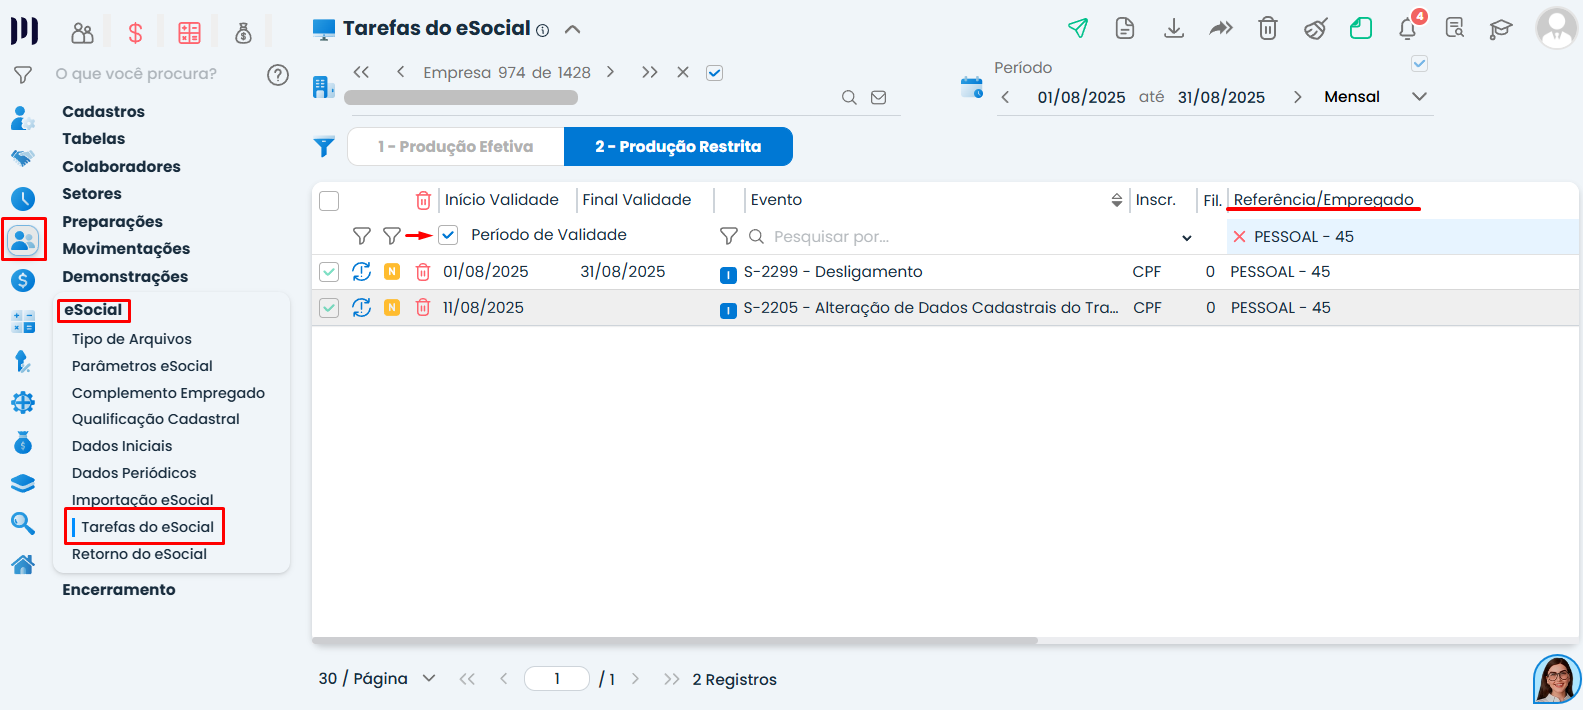Open the document search icon

click(1455, 28)
